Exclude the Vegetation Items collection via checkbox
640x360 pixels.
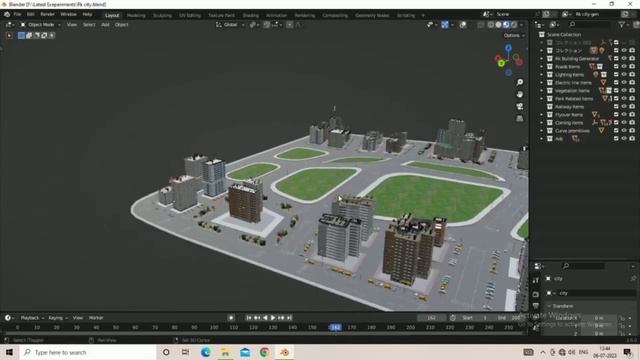616,91
